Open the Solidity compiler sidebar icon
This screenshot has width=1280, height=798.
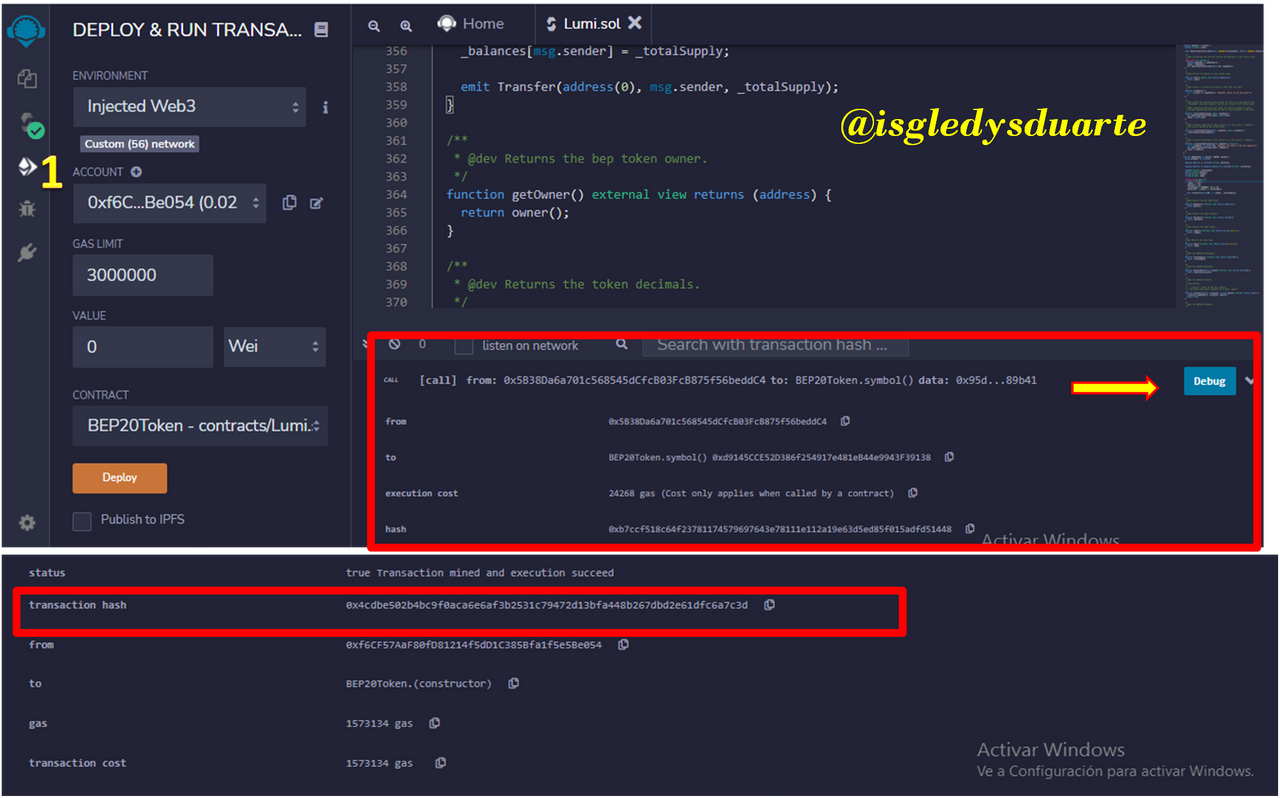click(x=30, y=124)
